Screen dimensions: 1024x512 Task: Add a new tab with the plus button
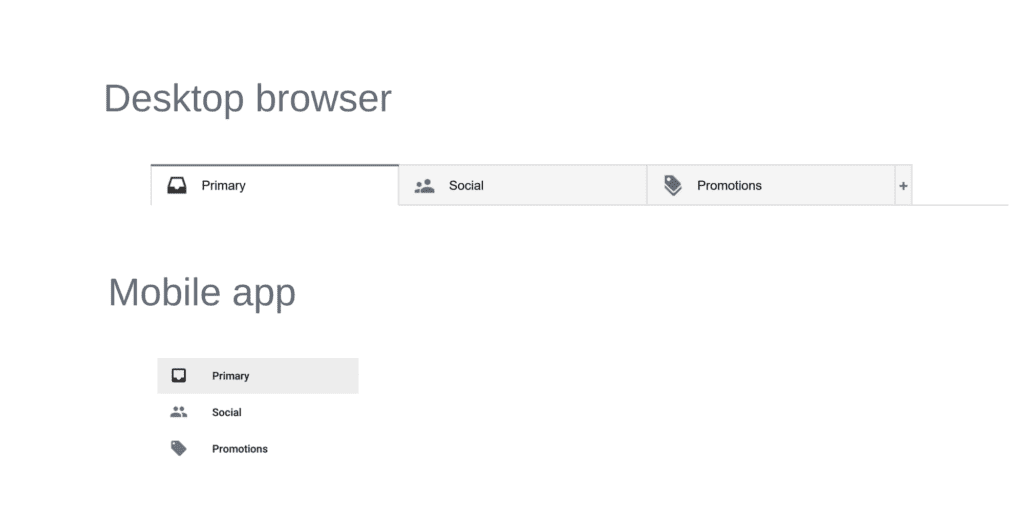pyautogui.click(x=903, y=185)
